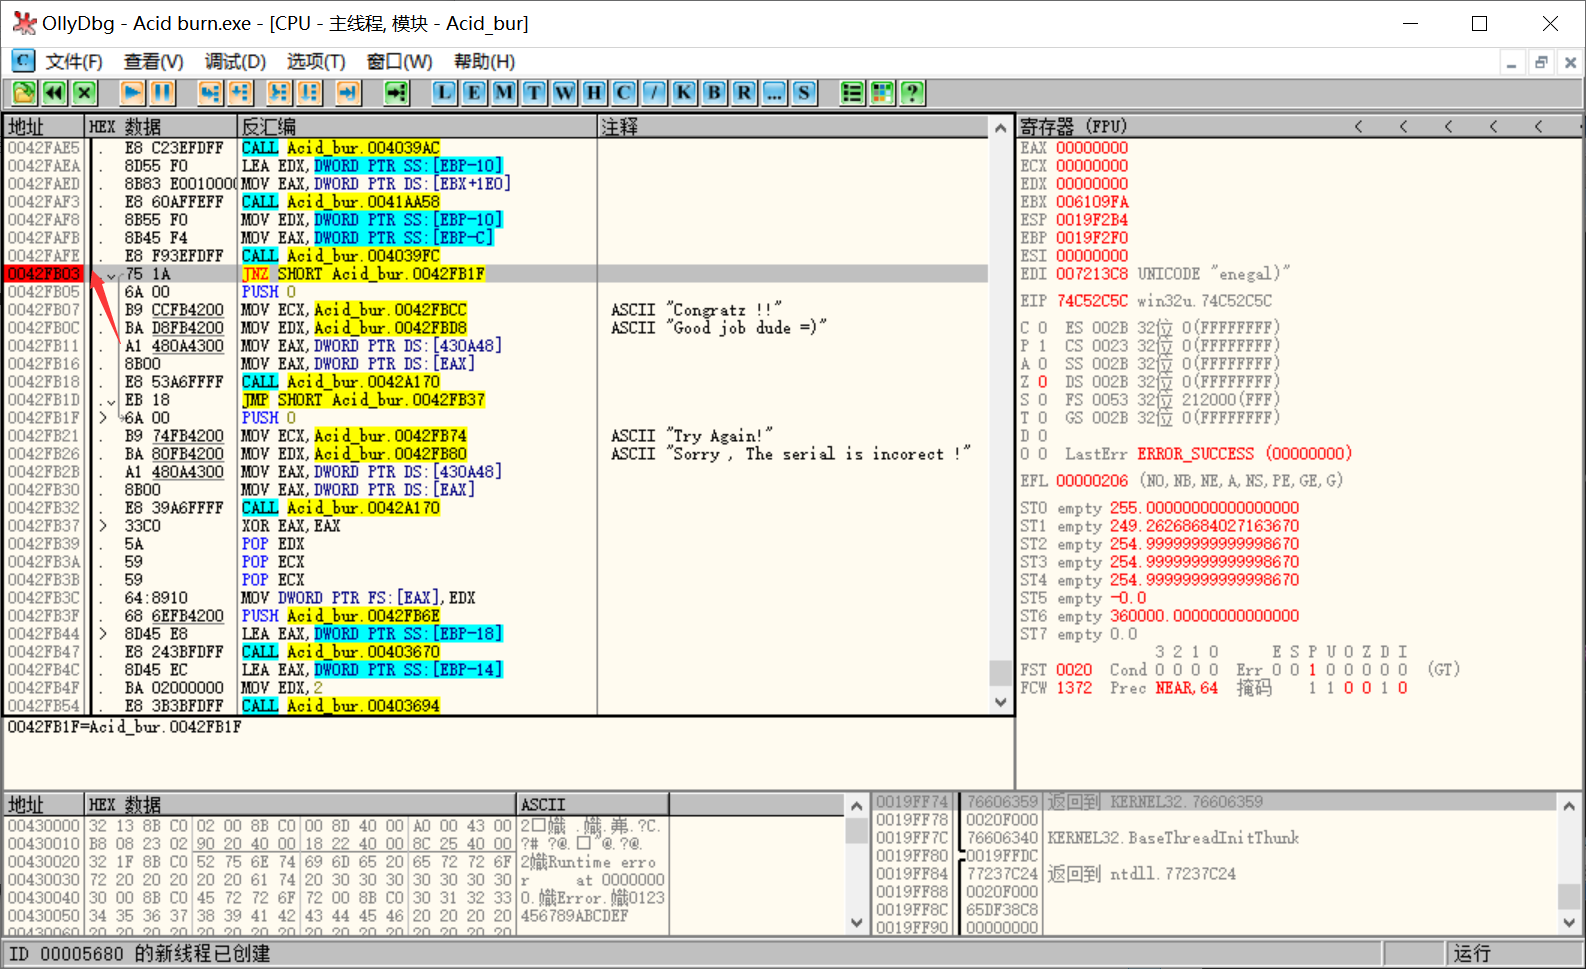Click the 运行 status indicator
Screen dimensions: 1586x969
click(x=1471, y=953)
